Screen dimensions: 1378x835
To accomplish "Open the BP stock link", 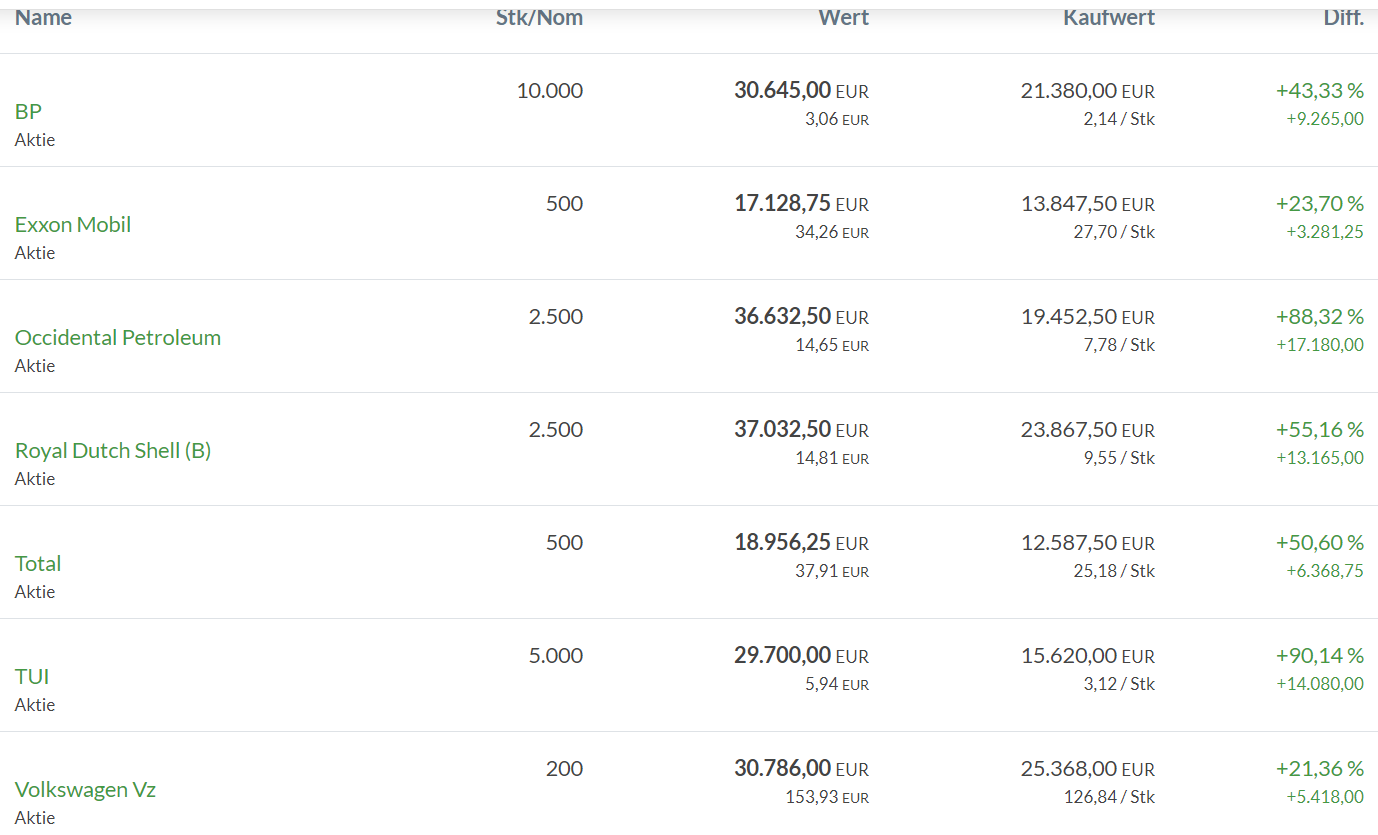I will point(28,111).
